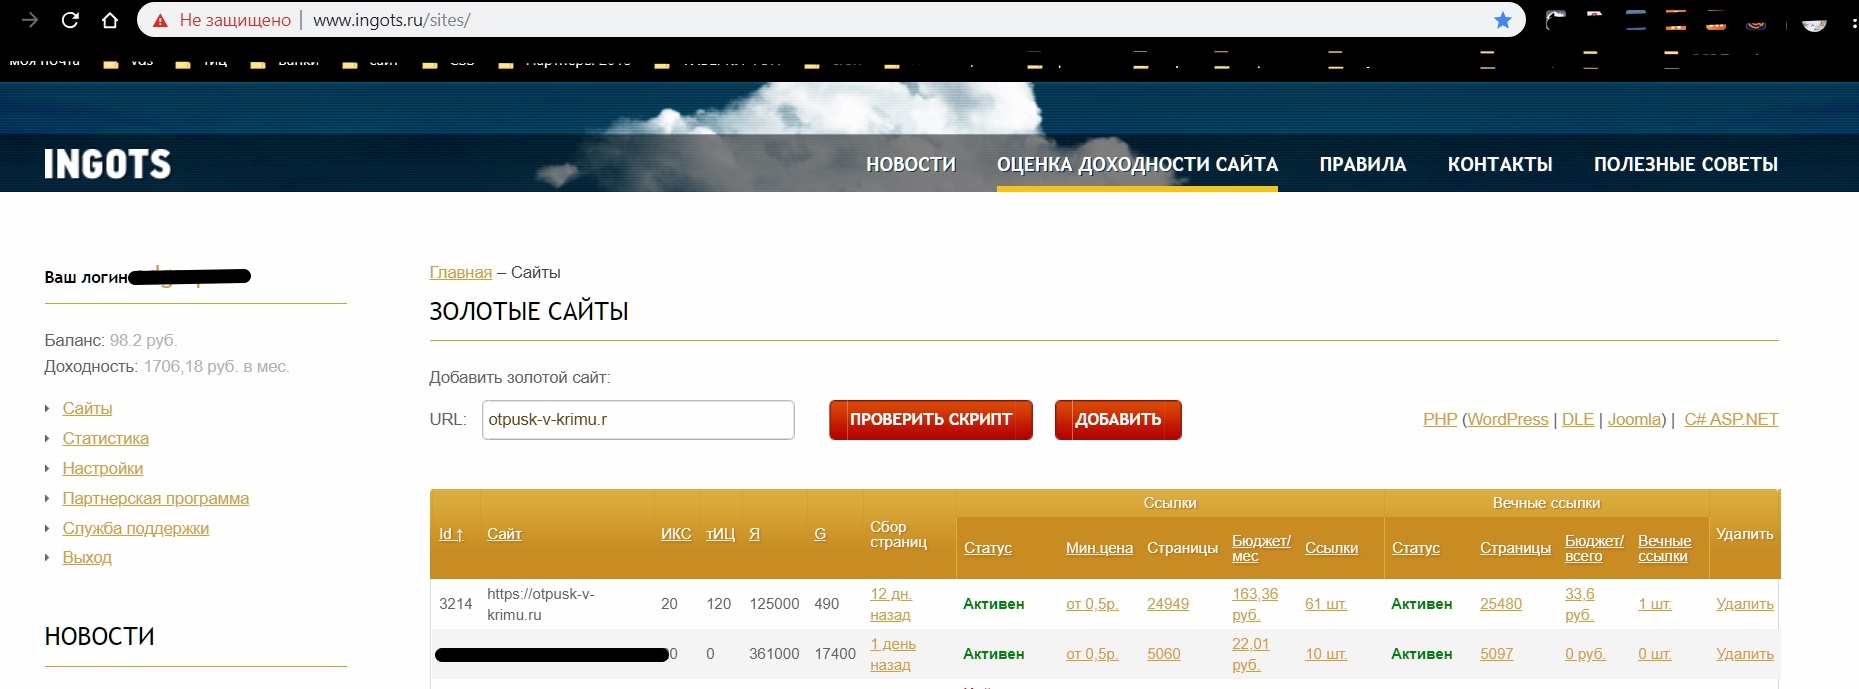Image resolution: width=1859 pixels, height=689 pixels.
Task: Sort the table by G column
Action: 820,534
